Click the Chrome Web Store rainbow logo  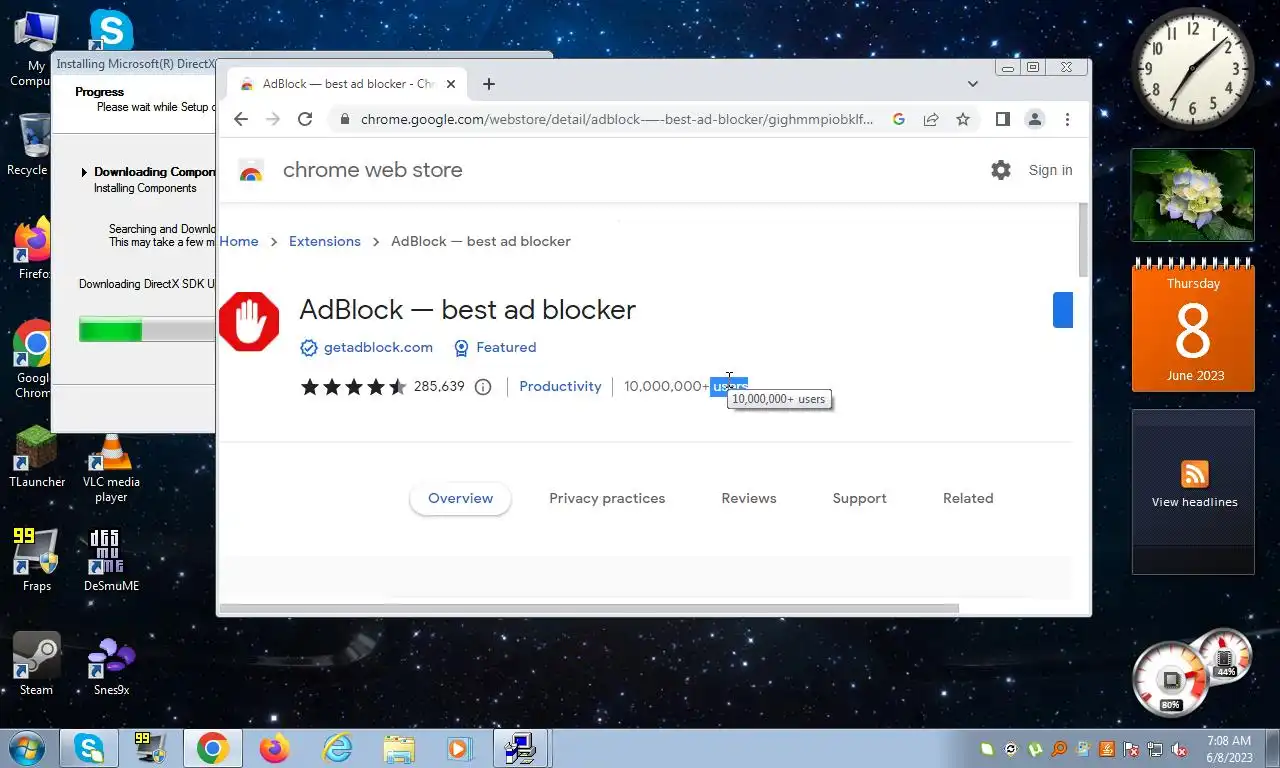251,171
